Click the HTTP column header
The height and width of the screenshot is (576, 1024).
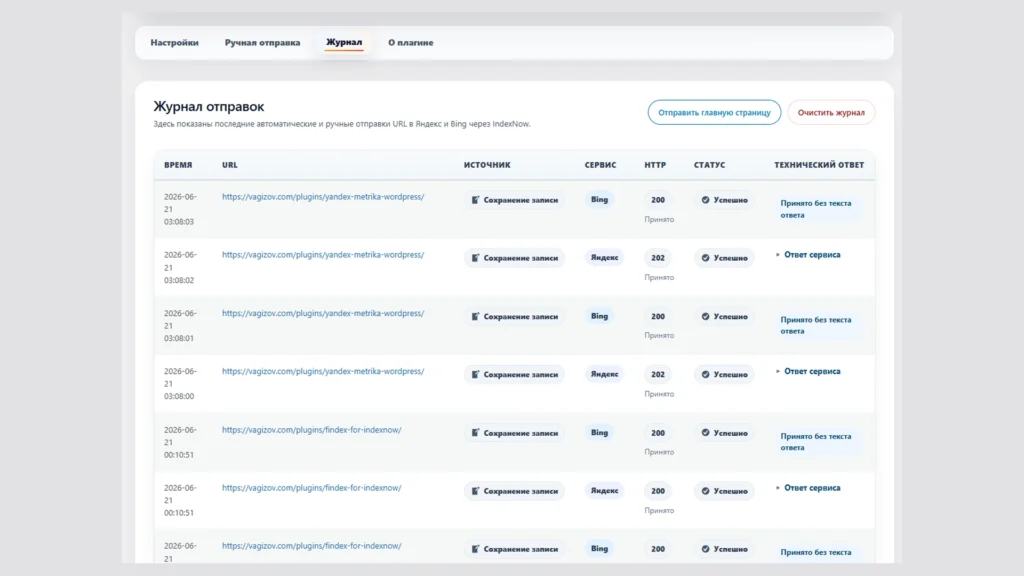tap(655, 165)
